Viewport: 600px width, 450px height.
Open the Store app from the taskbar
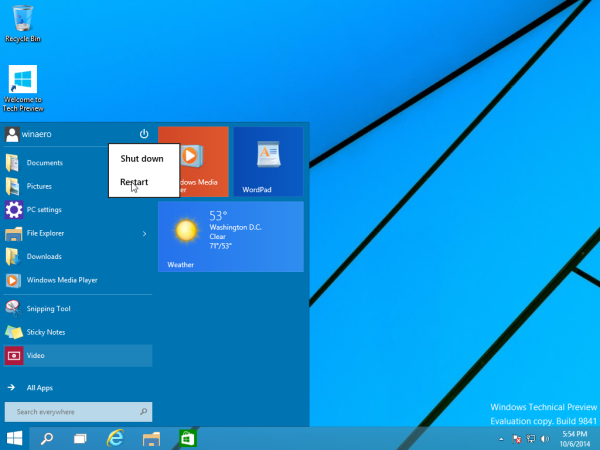[x=188, y=439]
